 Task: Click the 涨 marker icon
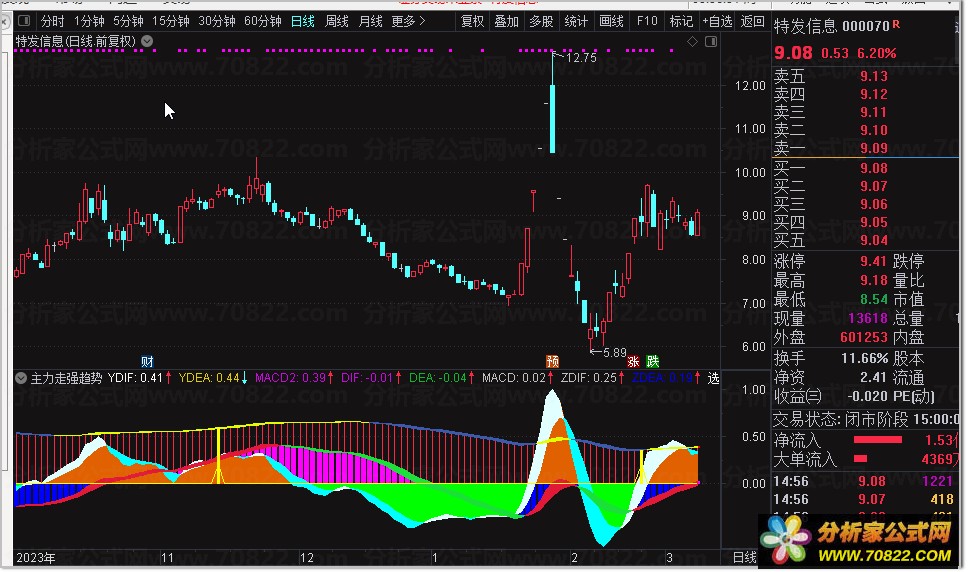(x=633, y=361)
